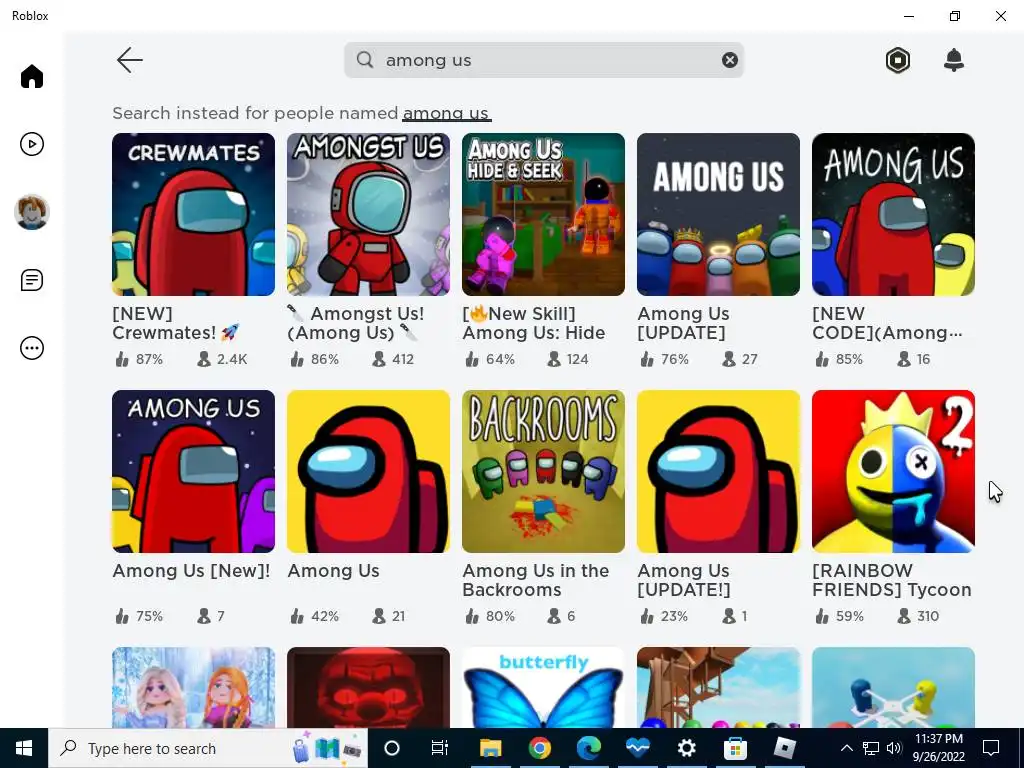This screenshot has height=768, width=1024.
Task: Open Among Us [UPDATE] thumbnail with 76%
Action: click(x=718, y=214)
